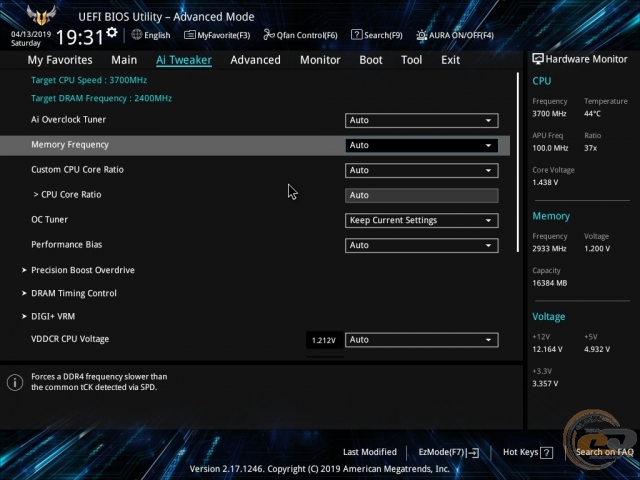Click the TUF logo emblem
Viewport: 640px width, 480px height.
point(41,16)
